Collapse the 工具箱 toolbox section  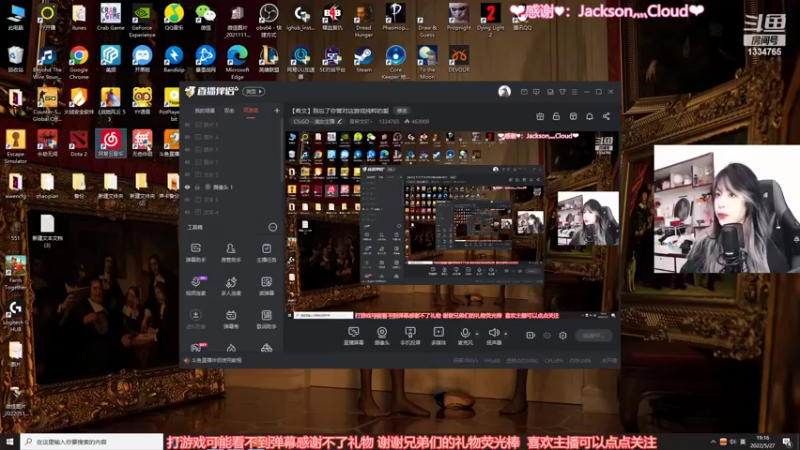272,227
